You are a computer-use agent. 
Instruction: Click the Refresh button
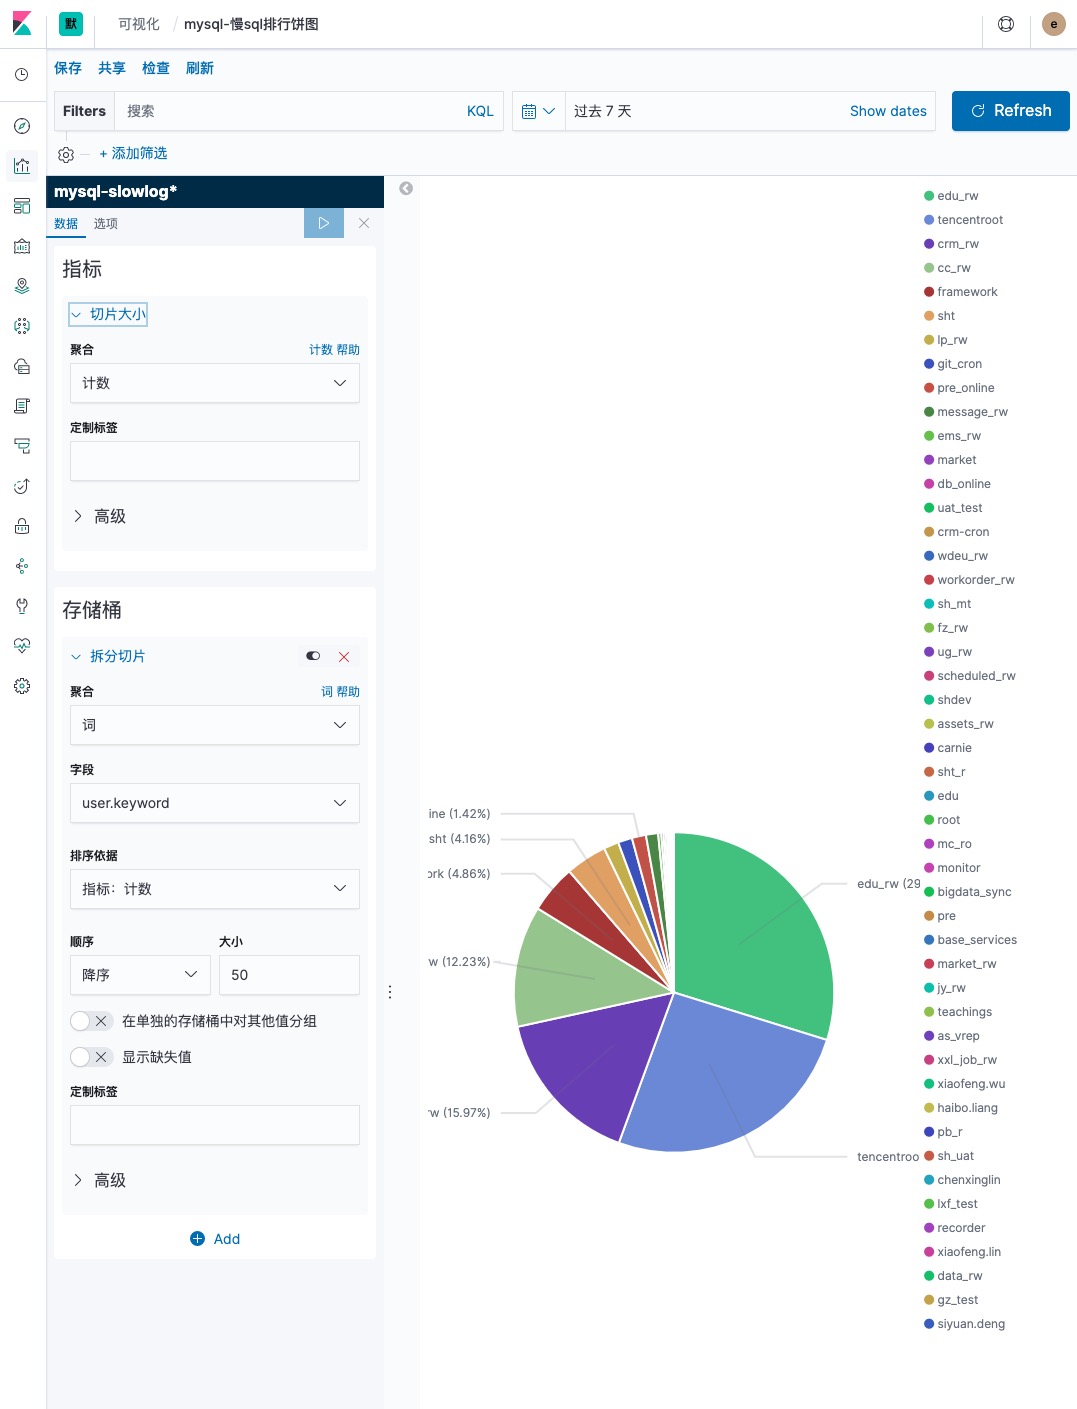1011,111
